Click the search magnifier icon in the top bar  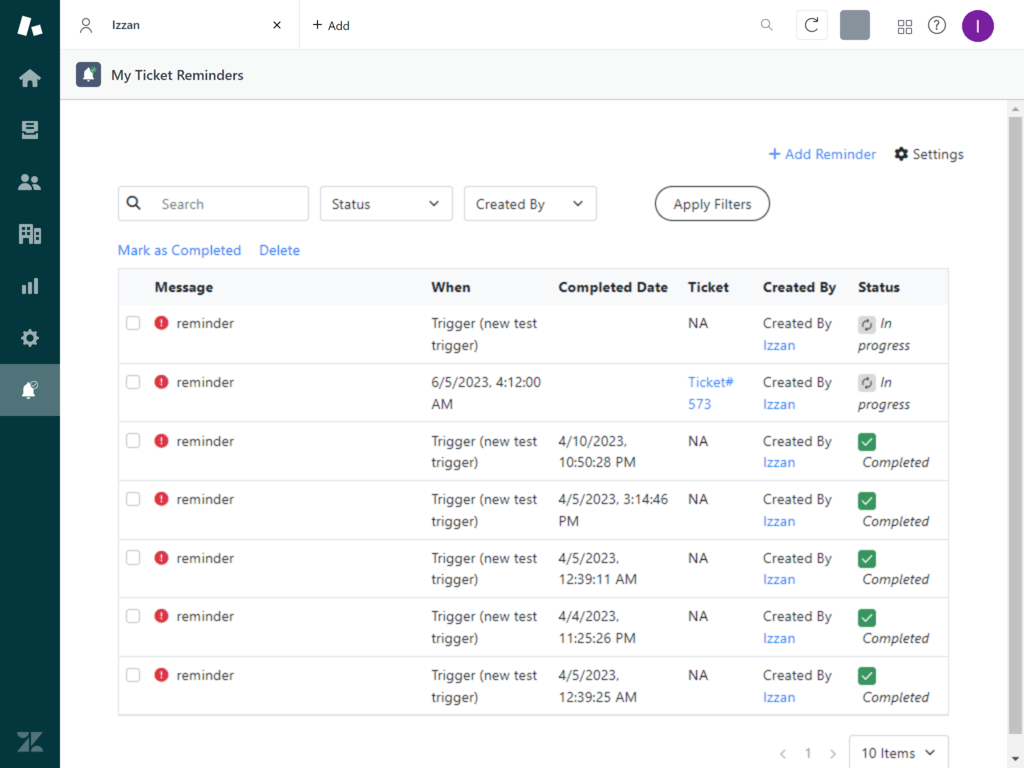tap(766, 25)
